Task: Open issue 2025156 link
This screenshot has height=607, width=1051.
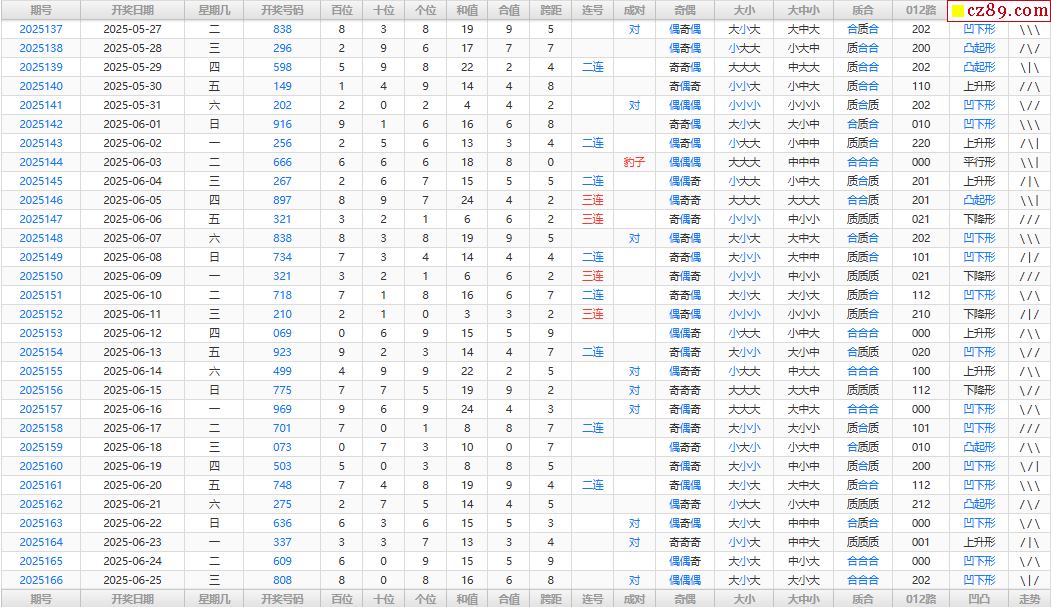Action: 41,390
